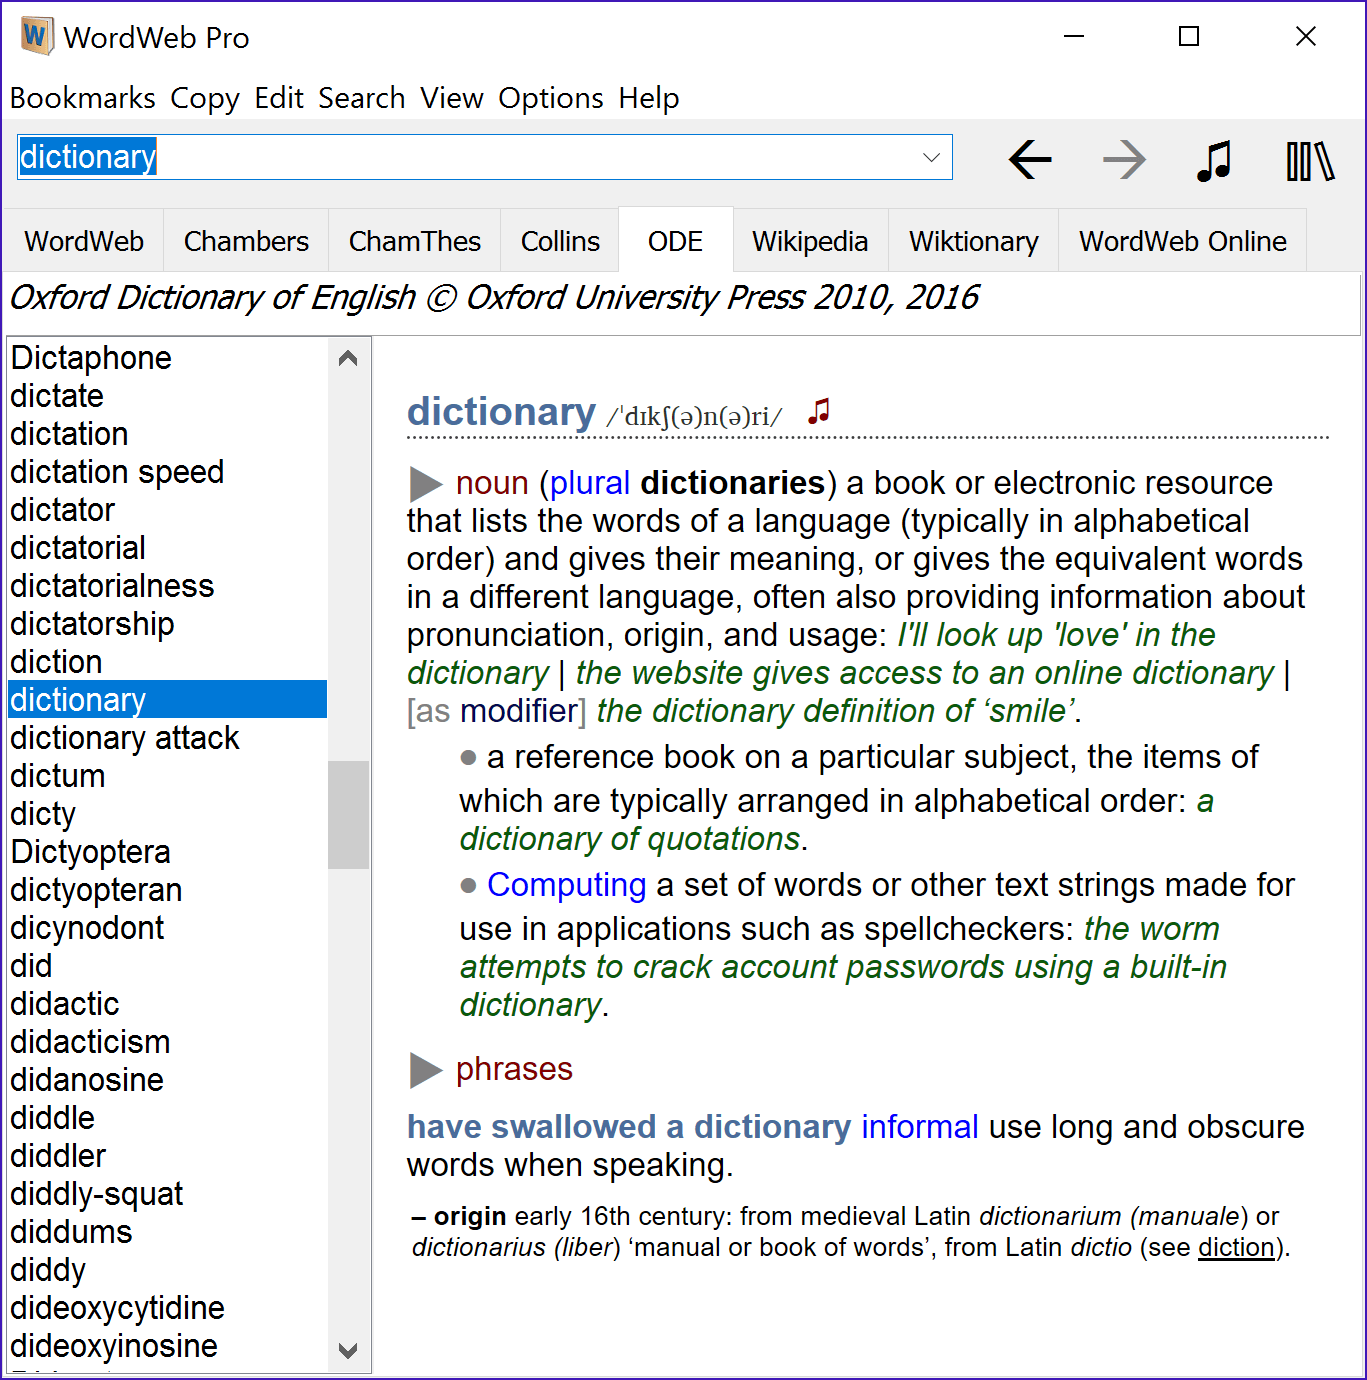
Task: Open the search history dropdown
Action: 931,157
